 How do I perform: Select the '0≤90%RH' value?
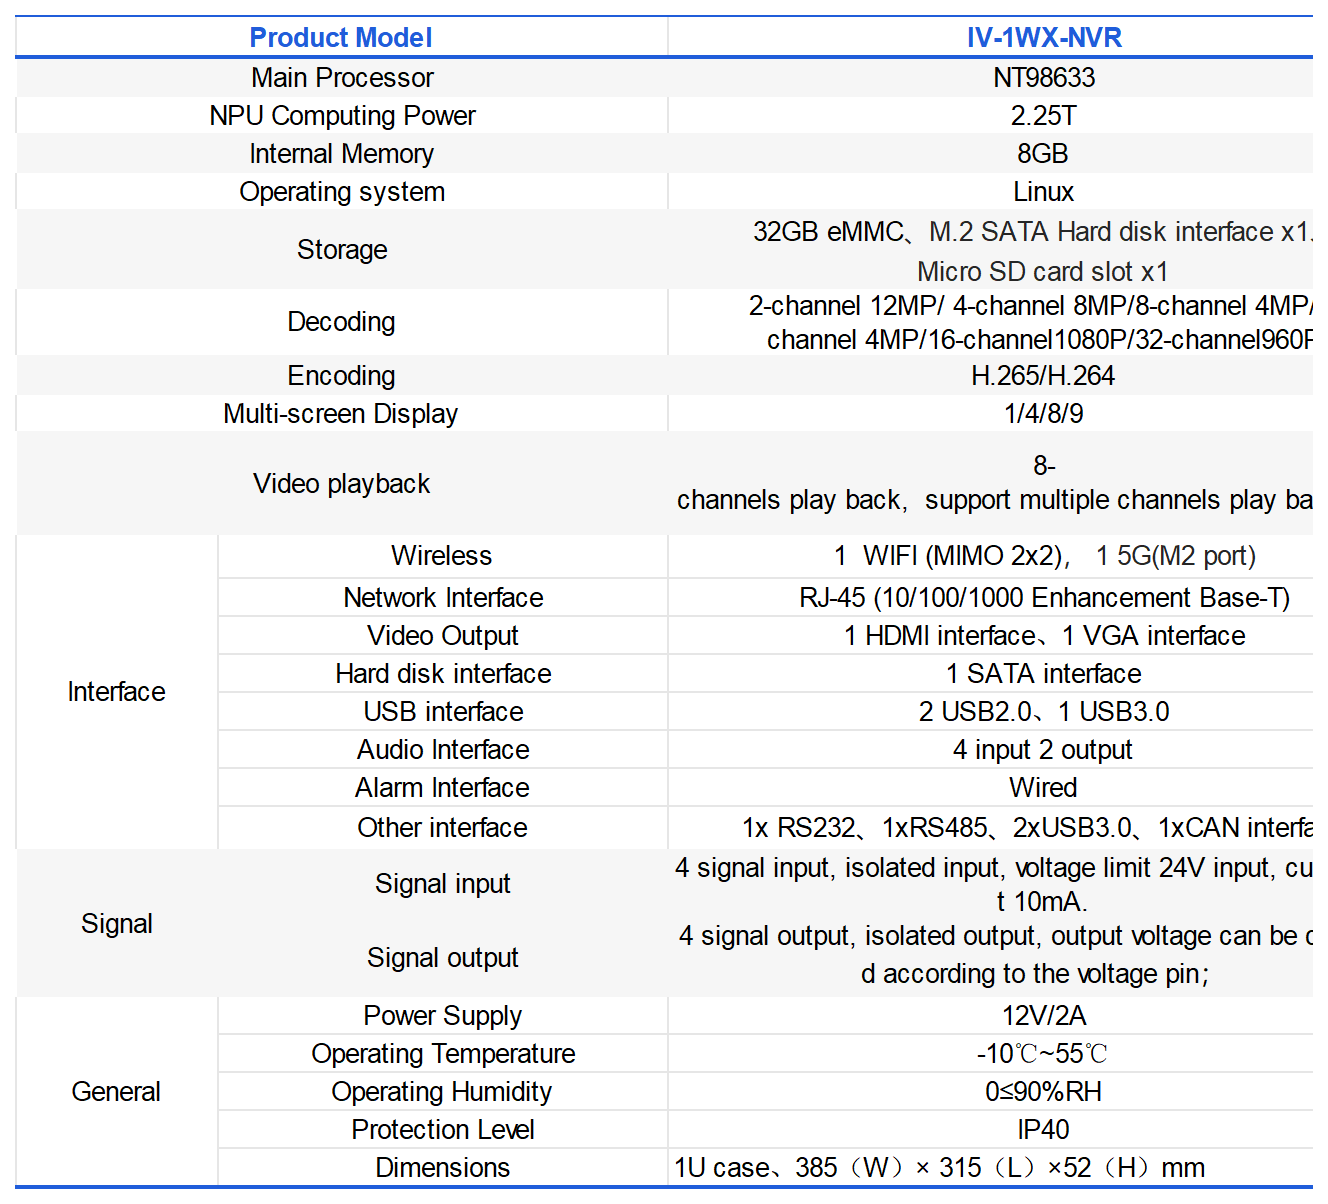1044,1092
